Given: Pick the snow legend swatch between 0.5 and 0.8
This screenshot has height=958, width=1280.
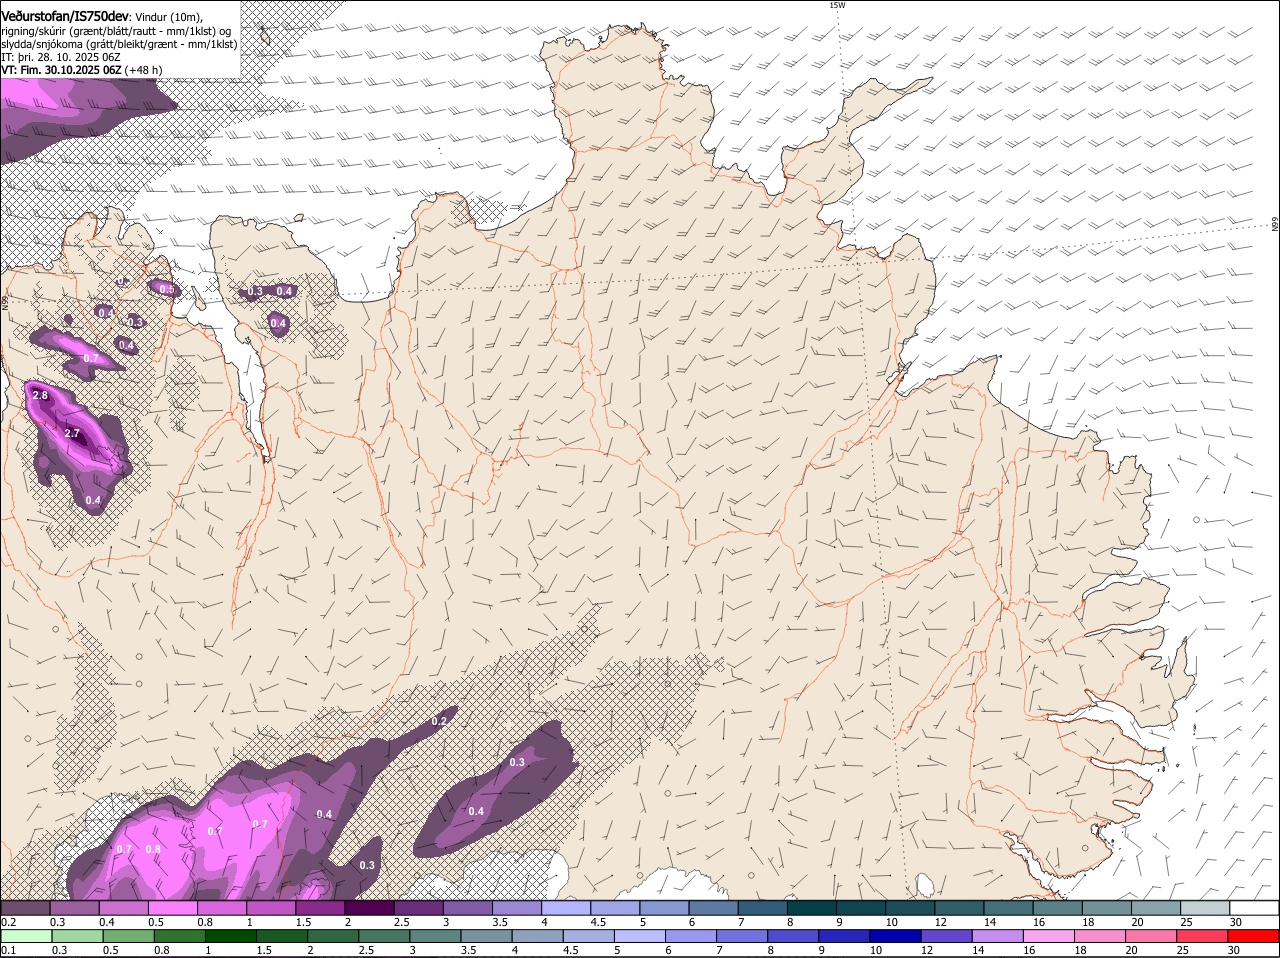Looking at the screenshot, I should 173,907.
